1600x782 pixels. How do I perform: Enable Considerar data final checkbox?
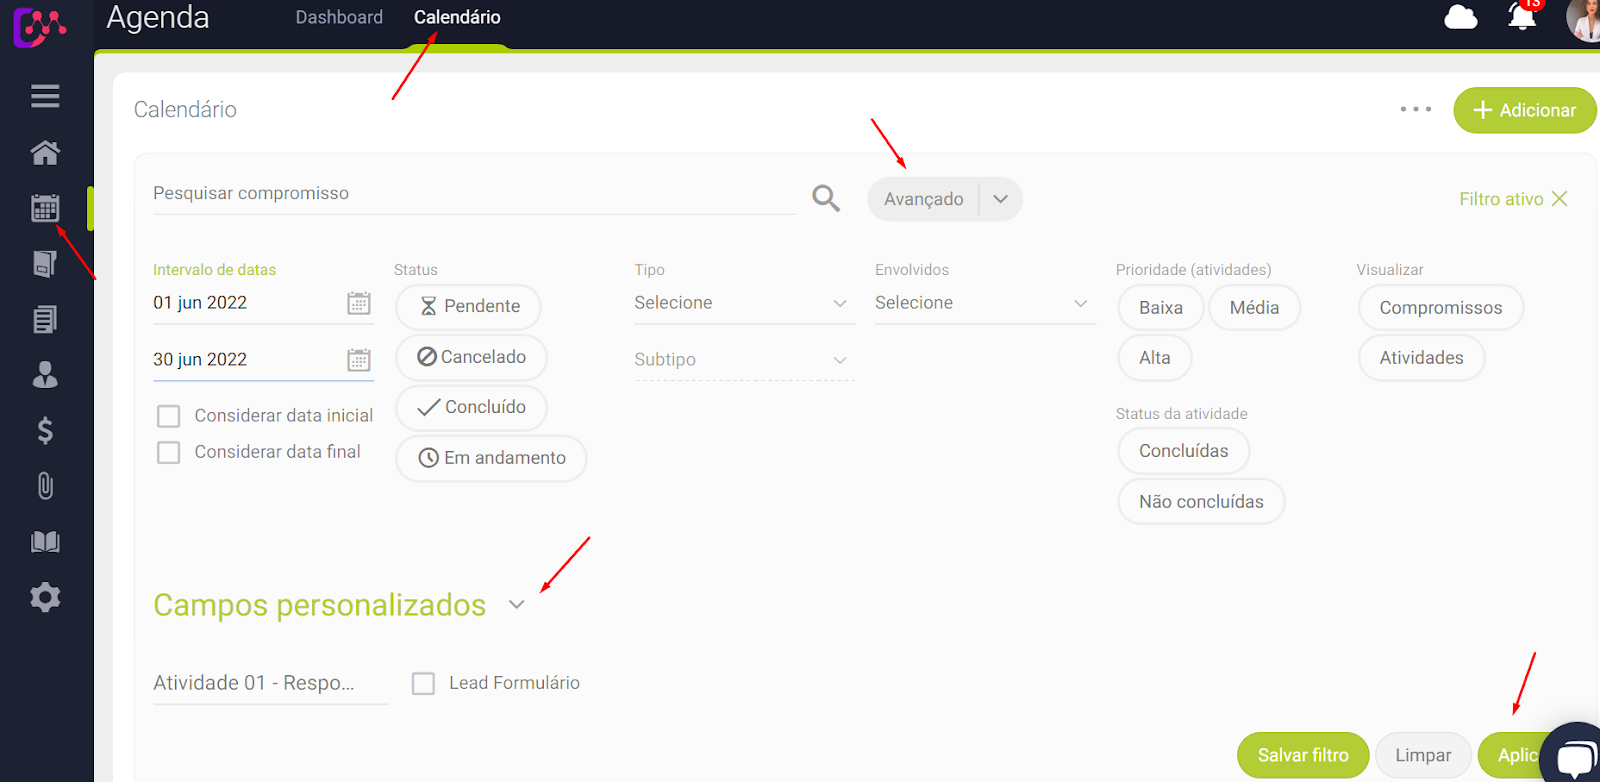click(169, 453)
